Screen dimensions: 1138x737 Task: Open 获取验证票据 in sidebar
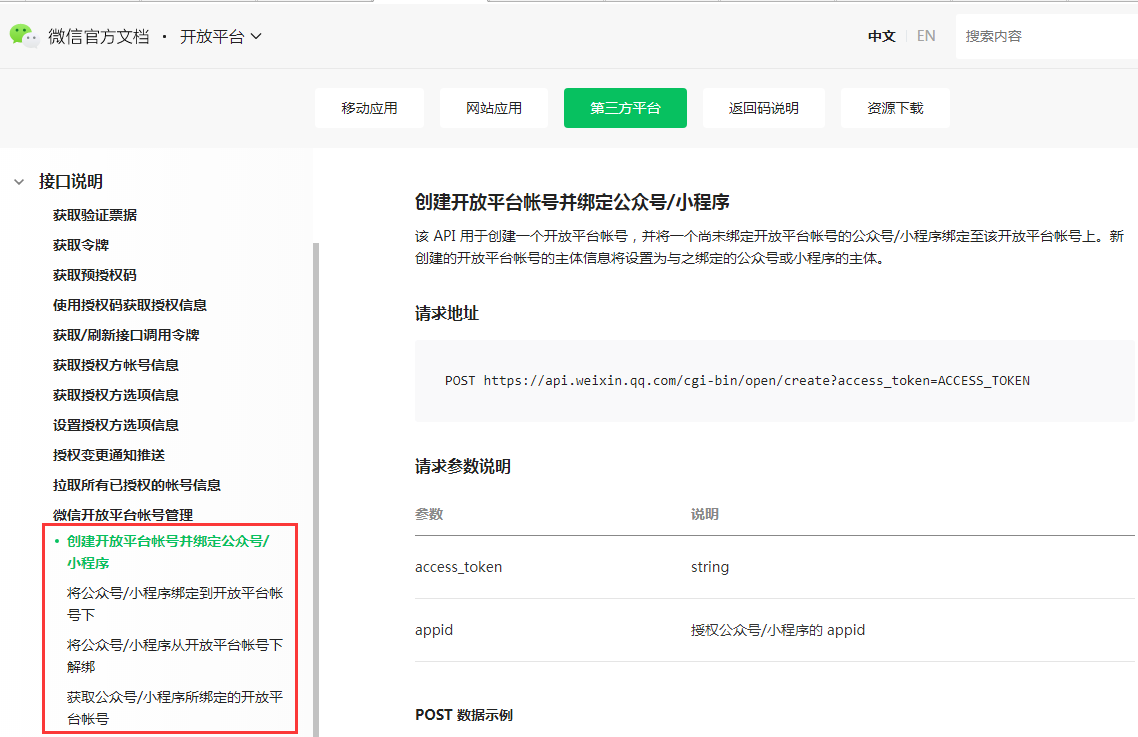click(x=95, y=215)
